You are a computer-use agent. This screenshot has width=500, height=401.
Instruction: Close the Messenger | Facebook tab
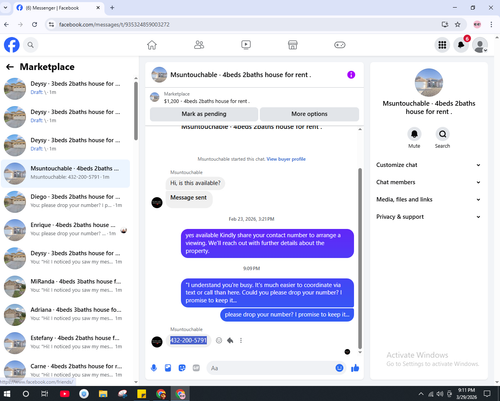pyautogui.click(x=98, y=7)
